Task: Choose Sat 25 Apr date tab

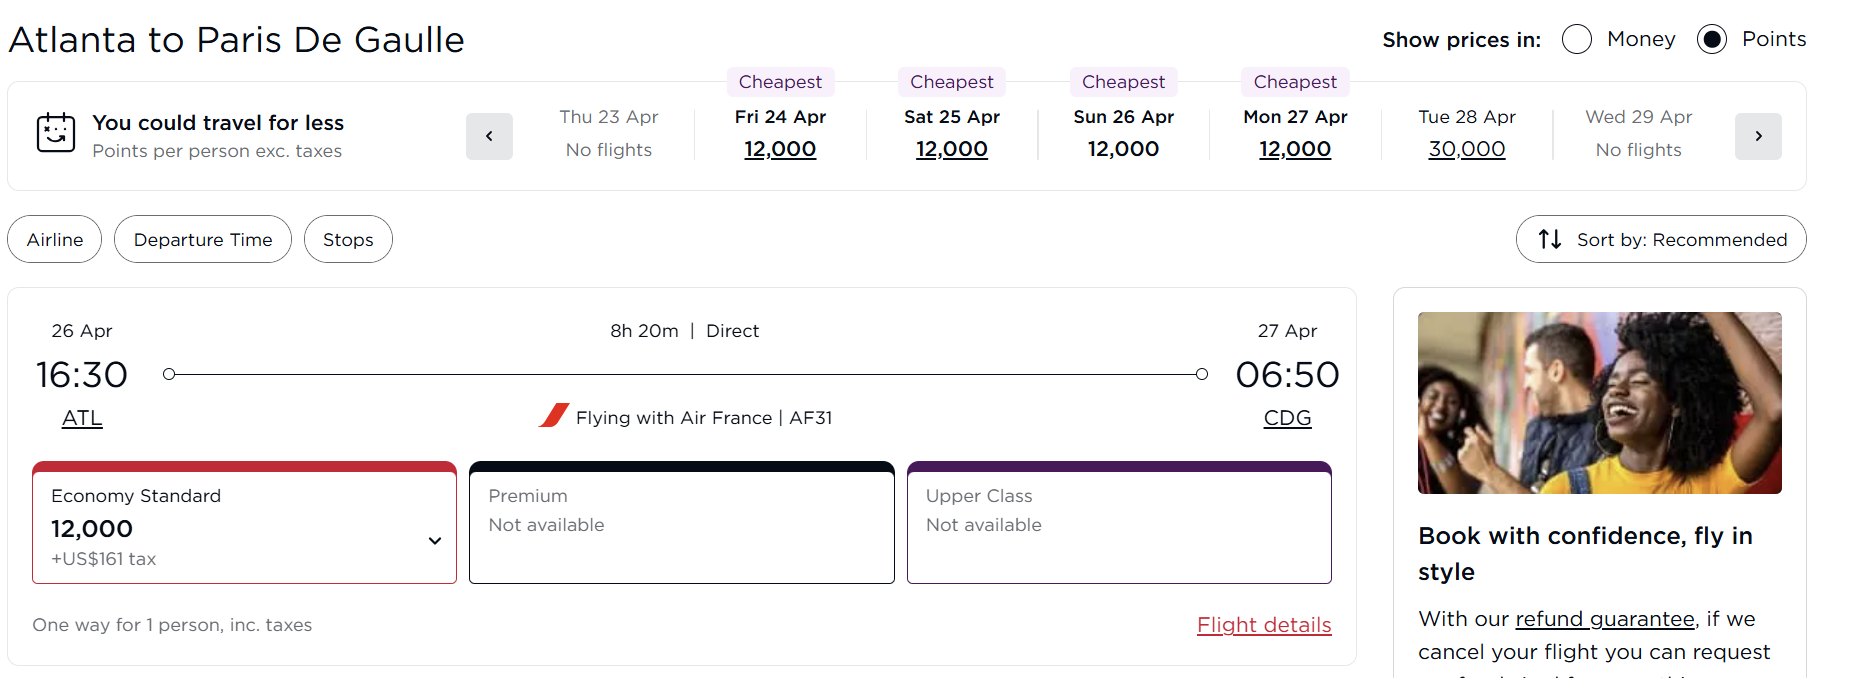Action: coord(952,134)
